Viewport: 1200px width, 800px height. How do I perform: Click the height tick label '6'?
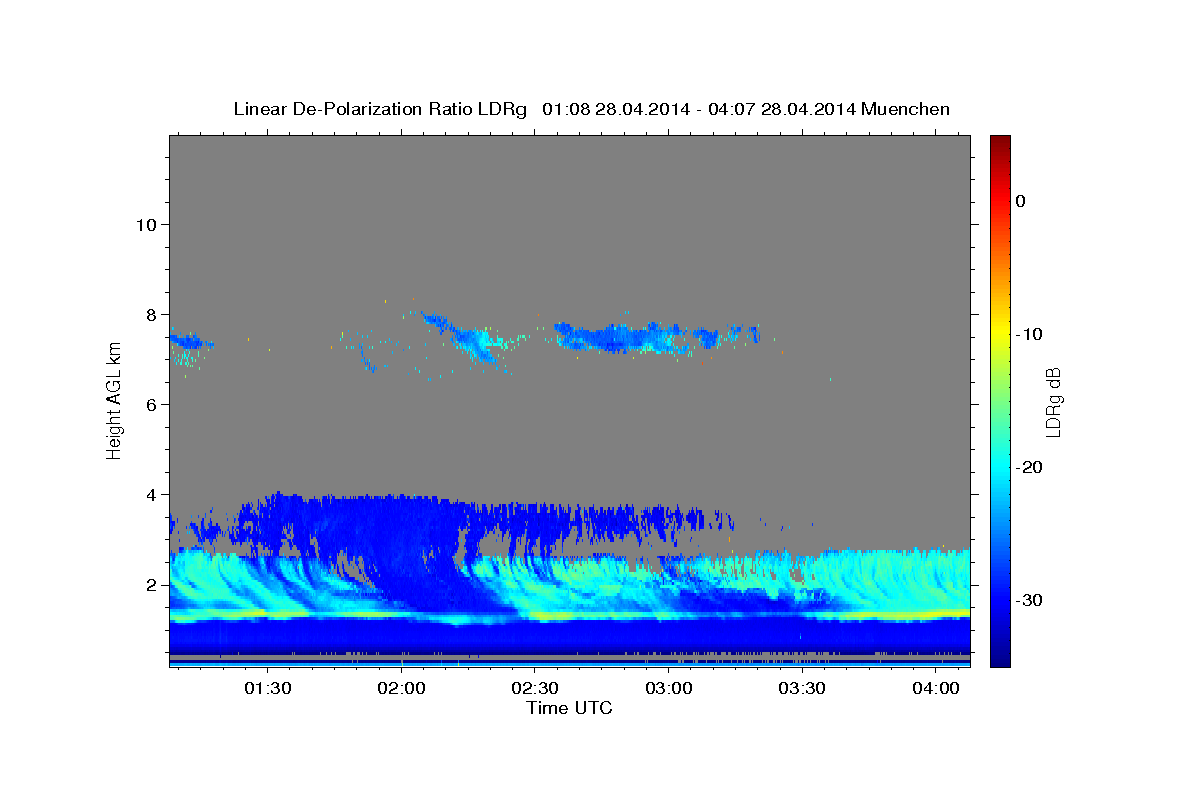click(150, 404)
